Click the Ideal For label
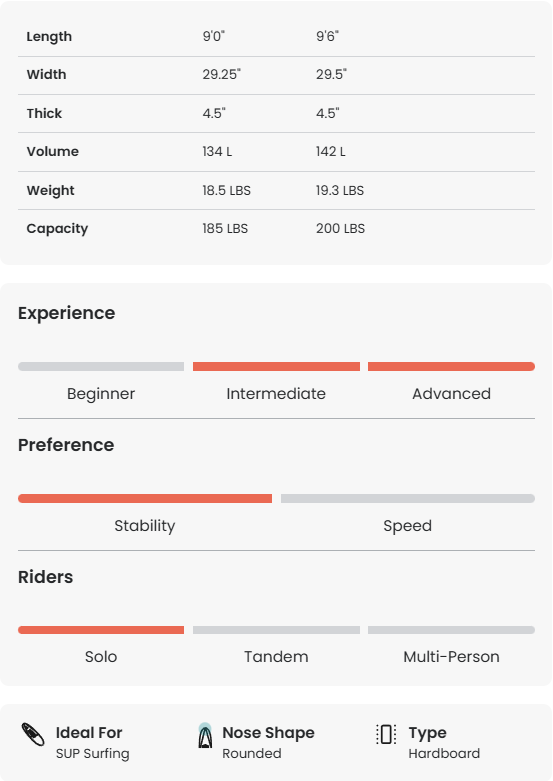The height and width of the screenshot is (781, 553). (x=89, y=733)
